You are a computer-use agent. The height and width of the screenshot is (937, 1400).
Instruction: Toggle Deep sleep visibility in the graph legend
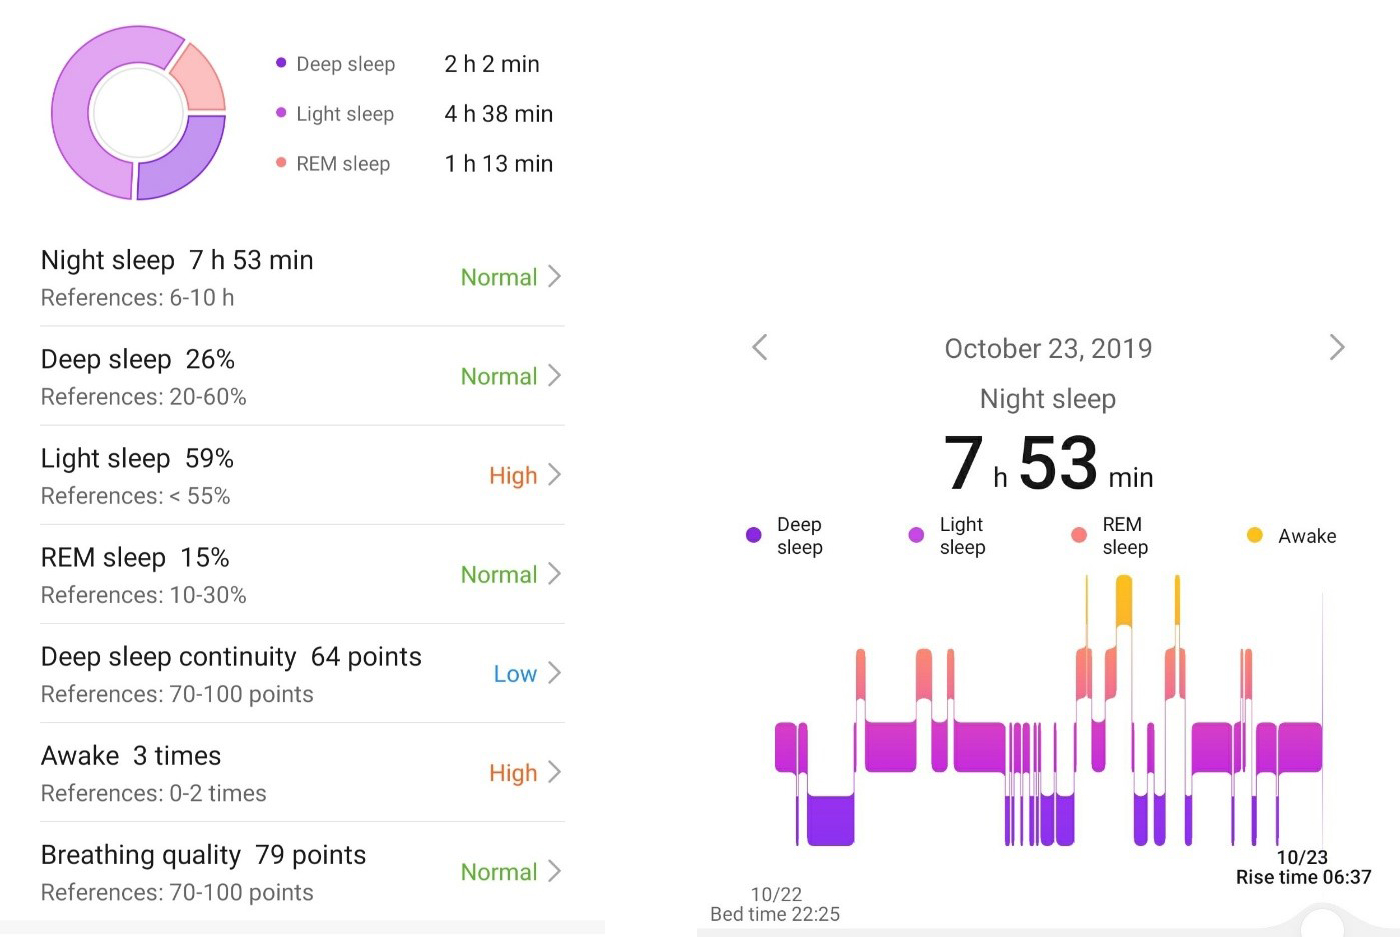(x=752, y=535)
